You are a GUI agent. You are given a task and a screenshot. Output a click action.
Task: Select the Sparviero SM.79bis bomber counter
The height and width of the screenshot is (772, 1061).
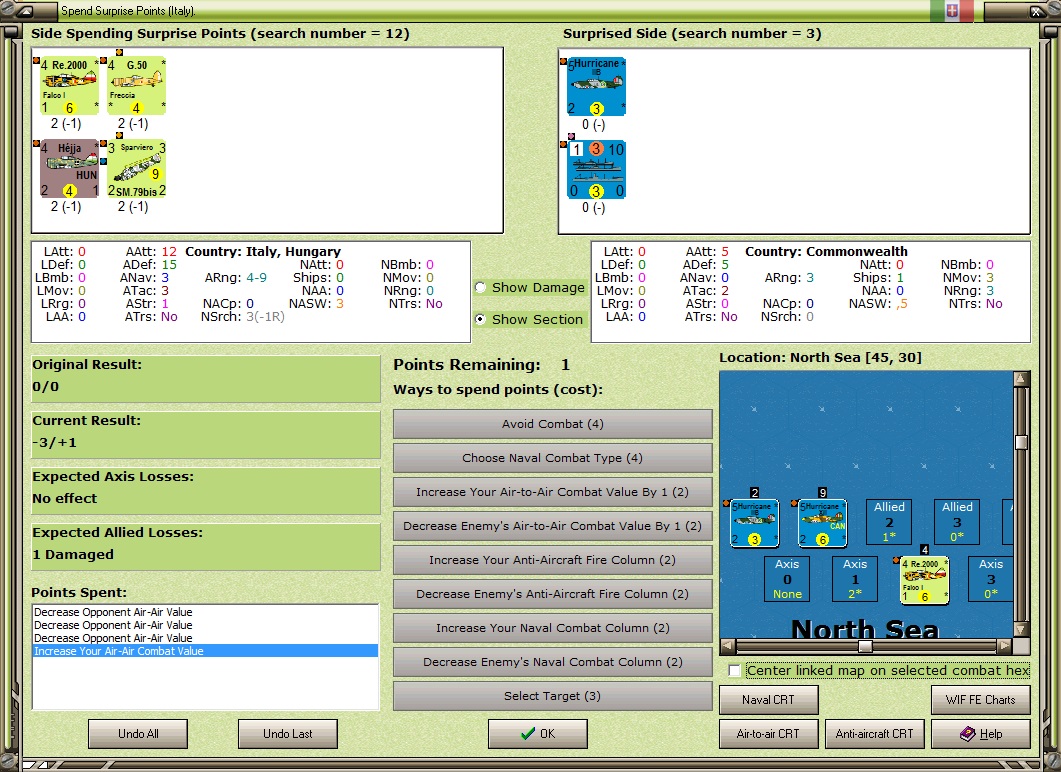[137, 168]
